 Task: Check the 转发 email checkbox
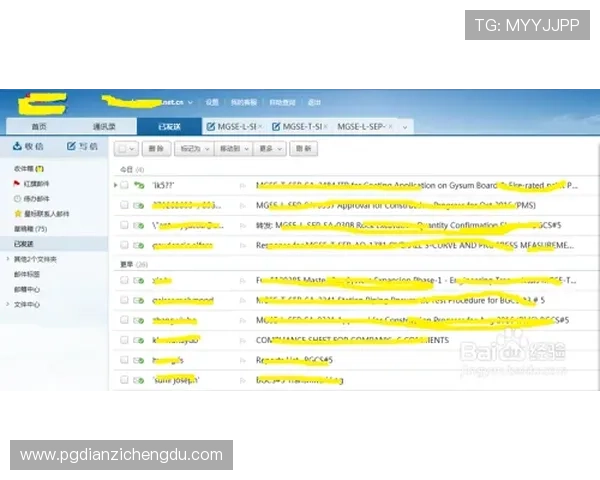[x=124, y=225]
